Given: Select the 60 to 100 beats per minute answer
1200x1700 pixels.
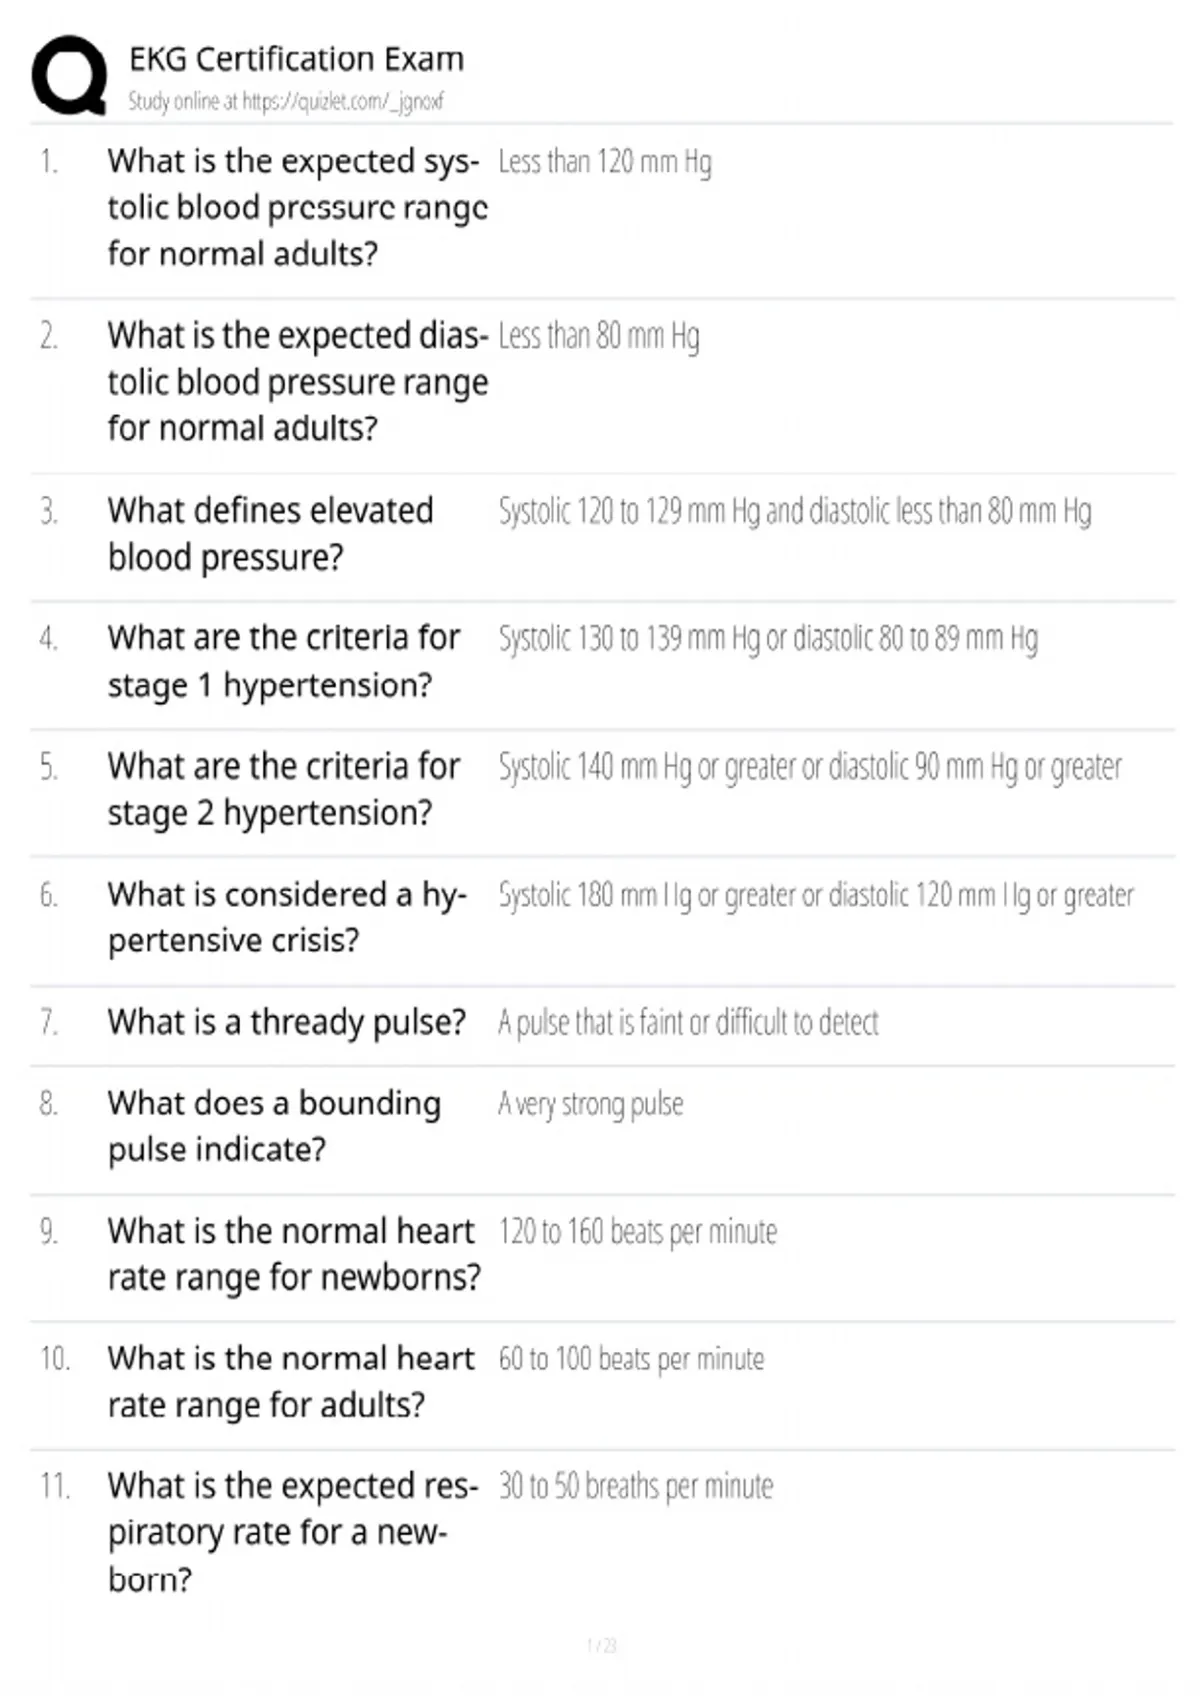Looking at the screenshot, I should coord(631,1359).
